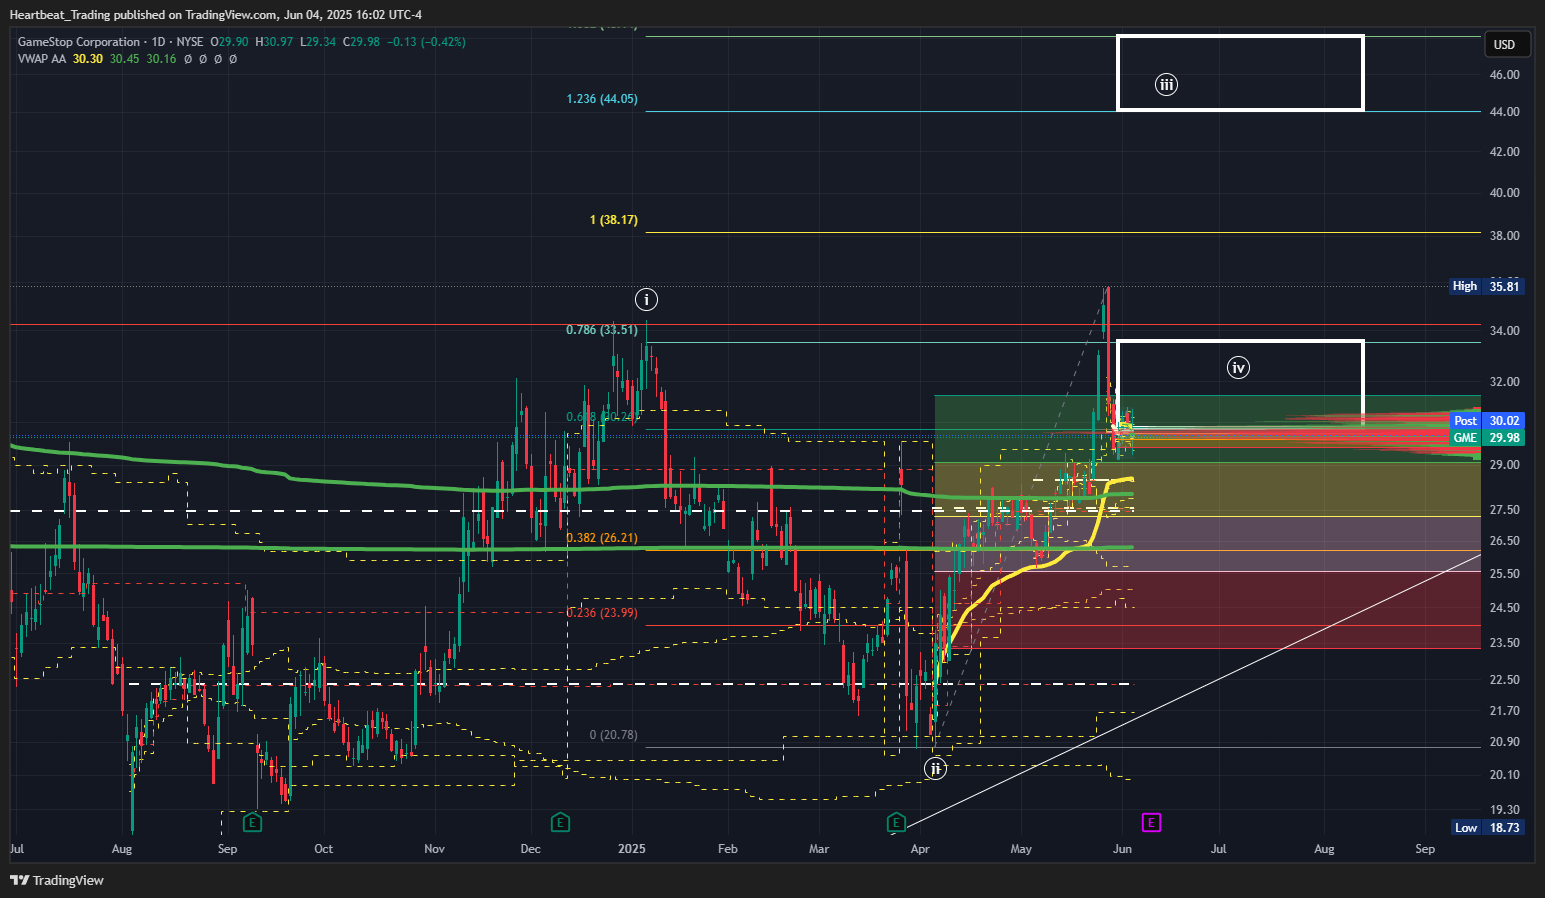Click the high value H30.97
The image size is (1545, 898).
[274, 42]
